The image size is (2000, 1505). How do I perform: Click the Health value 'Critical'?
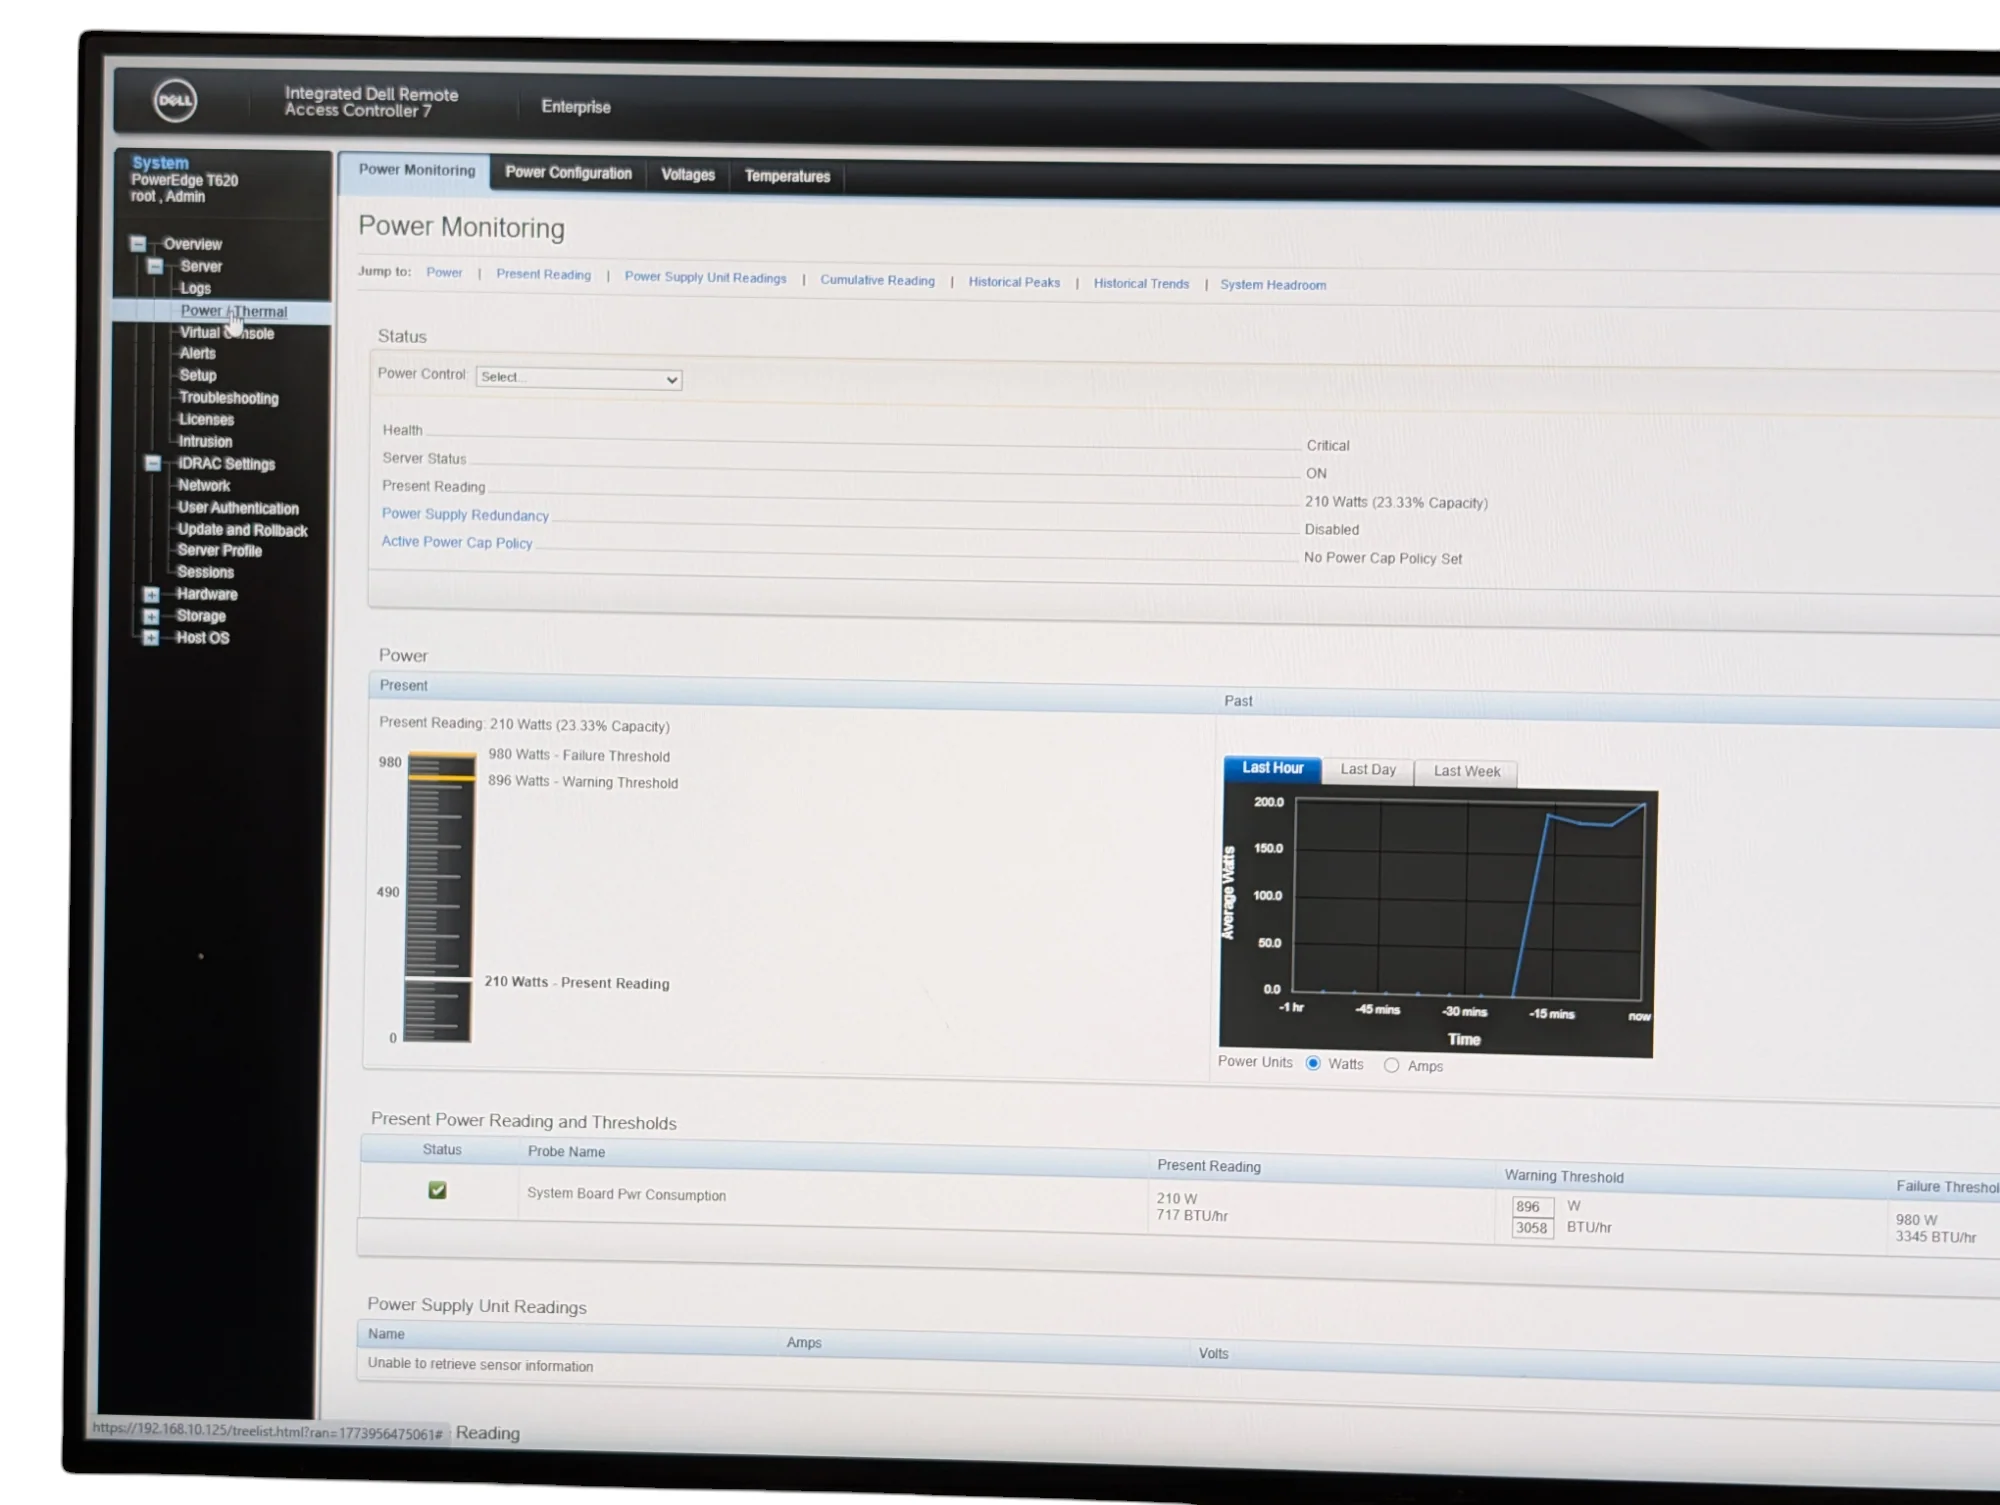click(x=1327, y=446)
